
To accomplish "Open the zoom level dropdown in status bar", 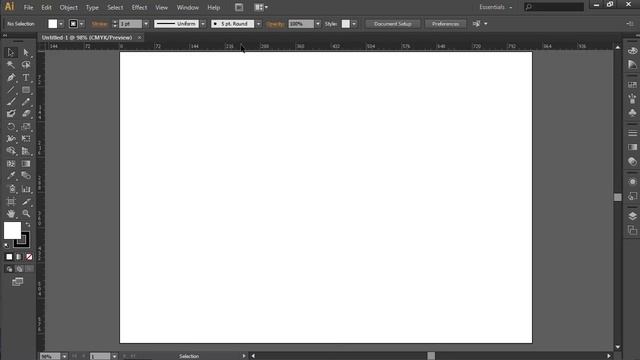I will pyautogui.click(x=64, y=356).
